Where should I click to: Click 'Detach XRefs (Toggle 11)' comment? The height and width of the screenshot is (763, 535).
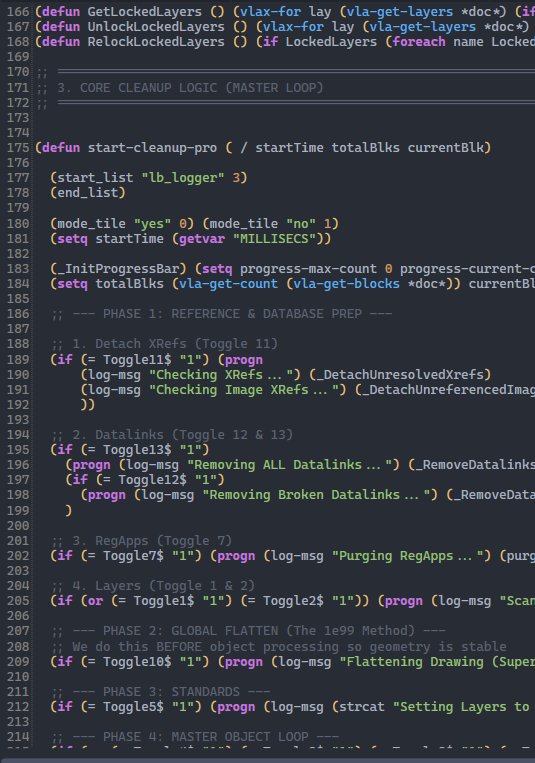pyautogui.click(x=186, y=344)
